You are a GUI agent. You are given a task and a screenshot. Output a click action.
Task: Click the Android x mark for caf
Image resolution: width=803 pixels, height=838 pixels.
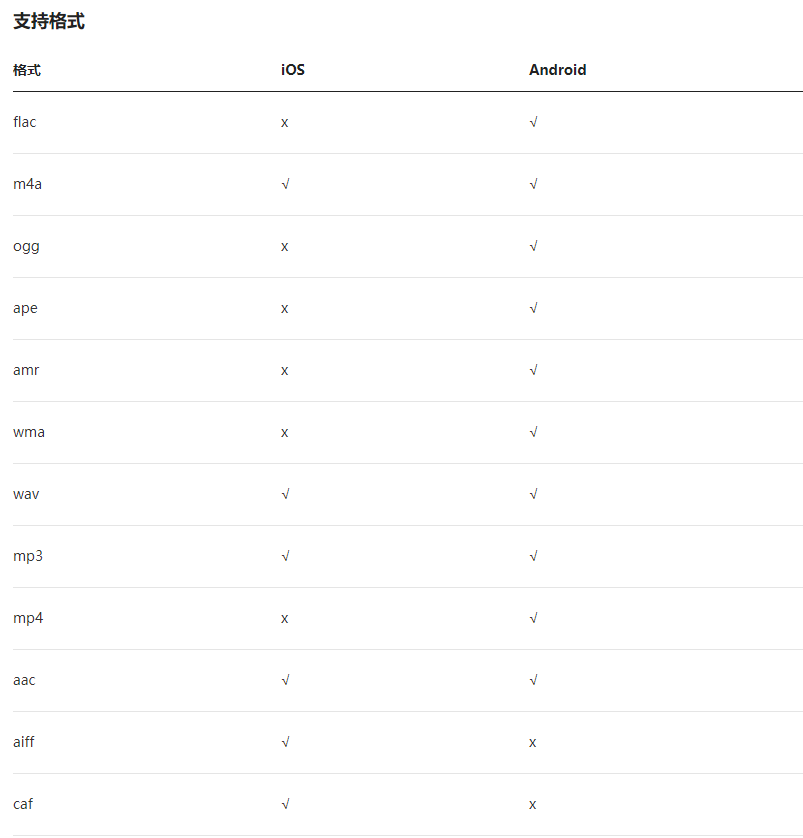tap(533, 805)
